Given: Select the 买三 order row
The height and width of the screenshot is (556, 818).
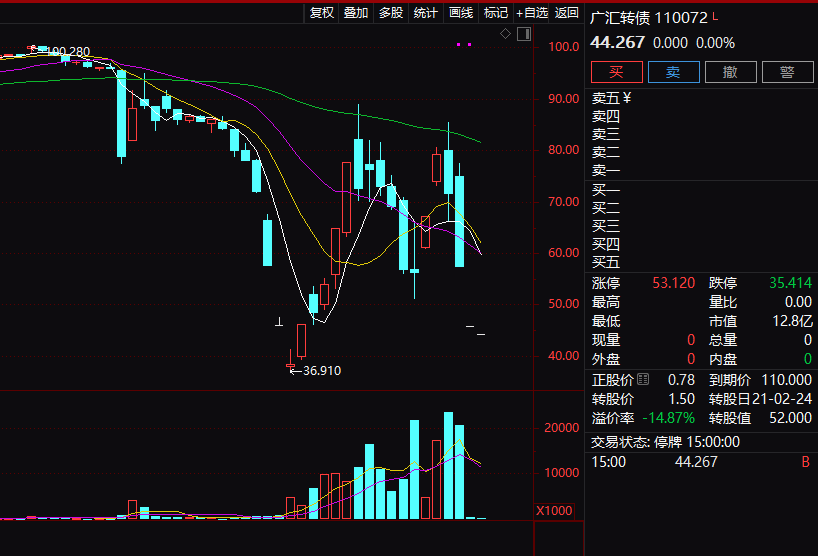Looking at the screenshot, I should (702, 226).
